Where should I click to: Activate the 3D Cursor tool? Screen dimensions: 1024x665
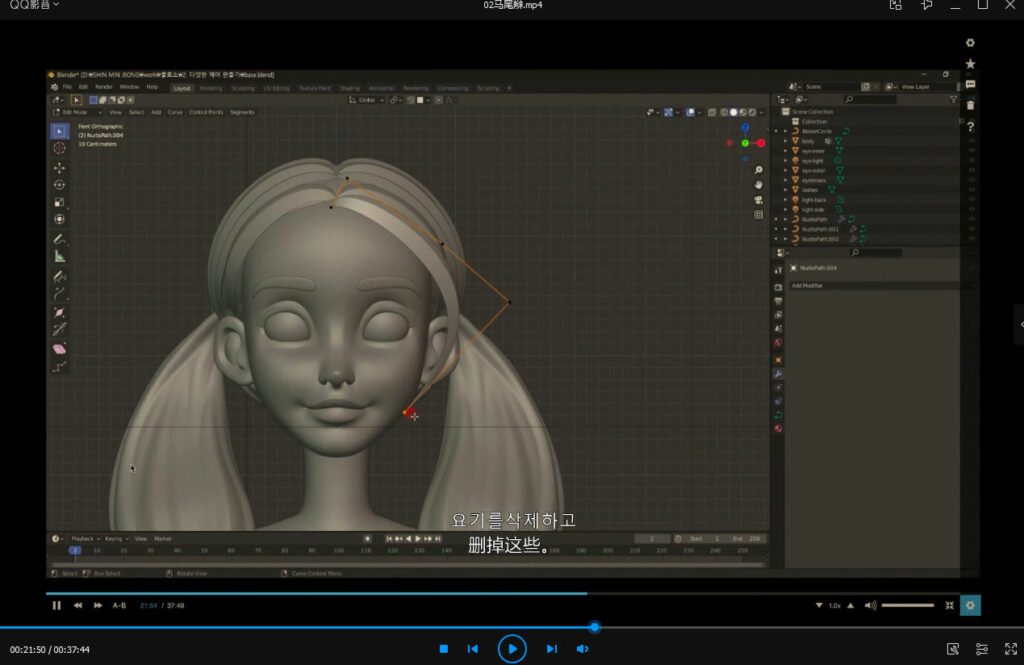tap(59, 149)
